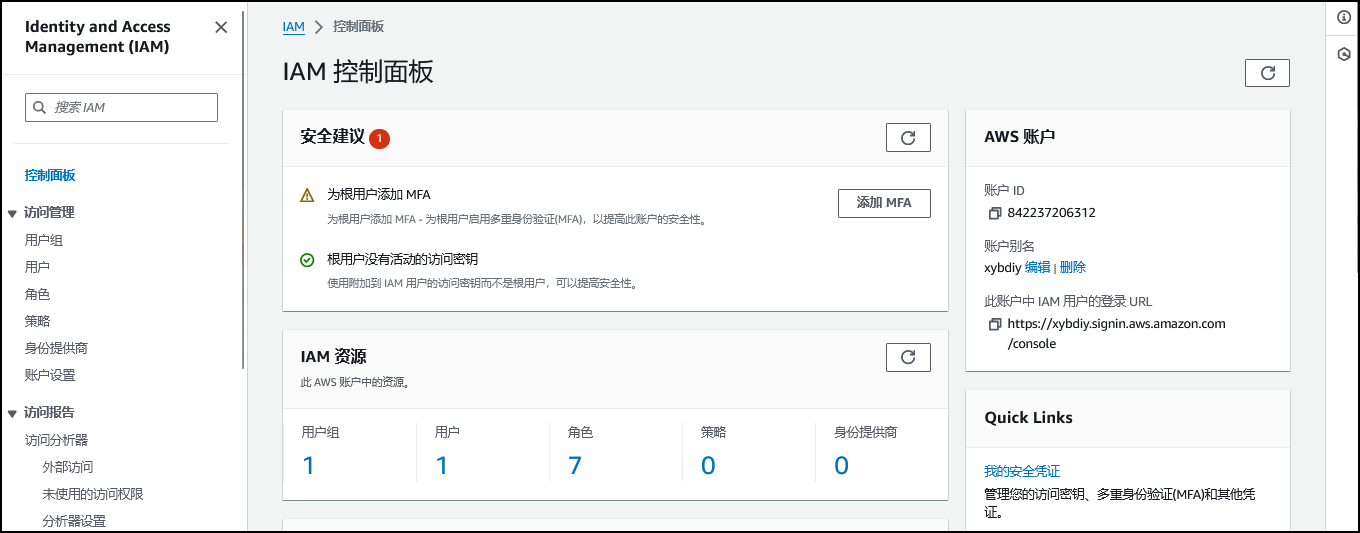Collapse the 访问管理 section
Viewport: 1360px width, 533px height.
point(12,213)
